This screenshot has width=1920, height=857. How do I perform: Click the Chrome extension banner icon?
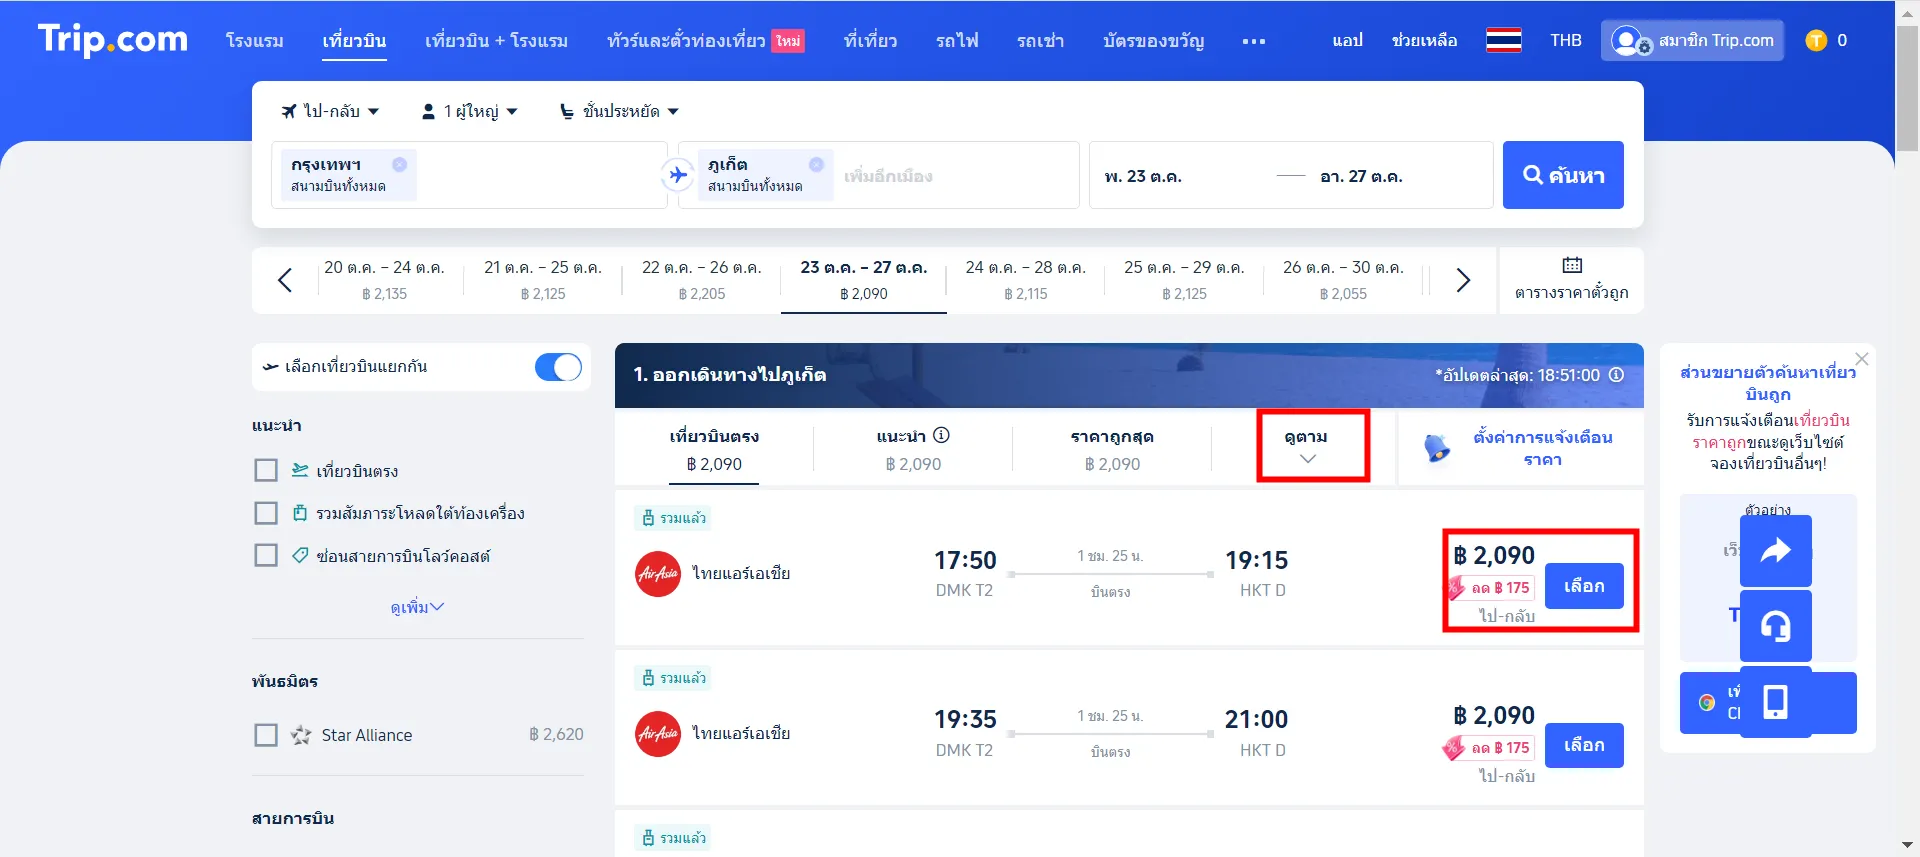1707,702
